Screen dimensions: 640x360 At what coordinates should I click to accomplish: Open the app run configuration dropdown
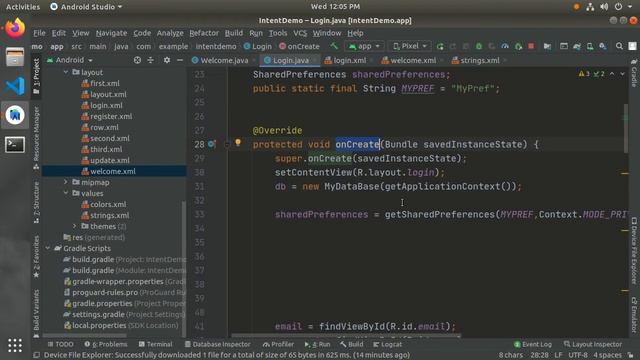tap(364, 46)
